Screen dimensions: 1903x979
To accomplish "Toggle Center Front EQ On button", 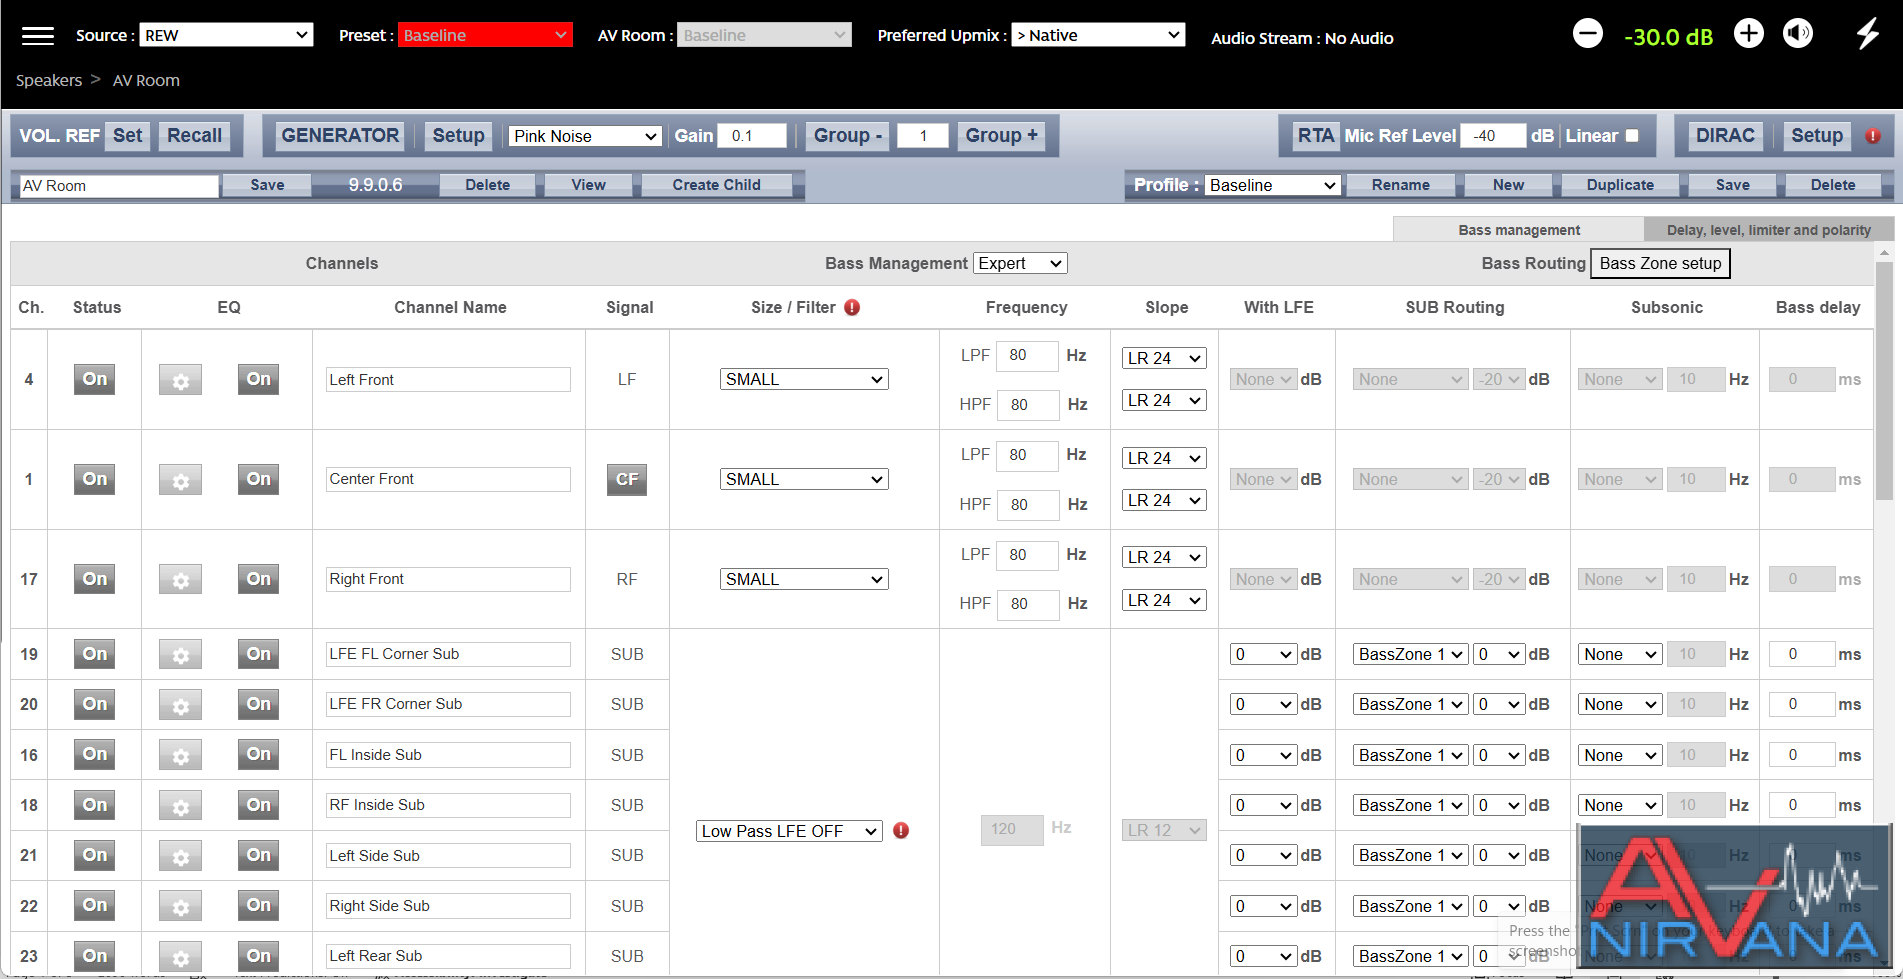I will pos(259,479).
